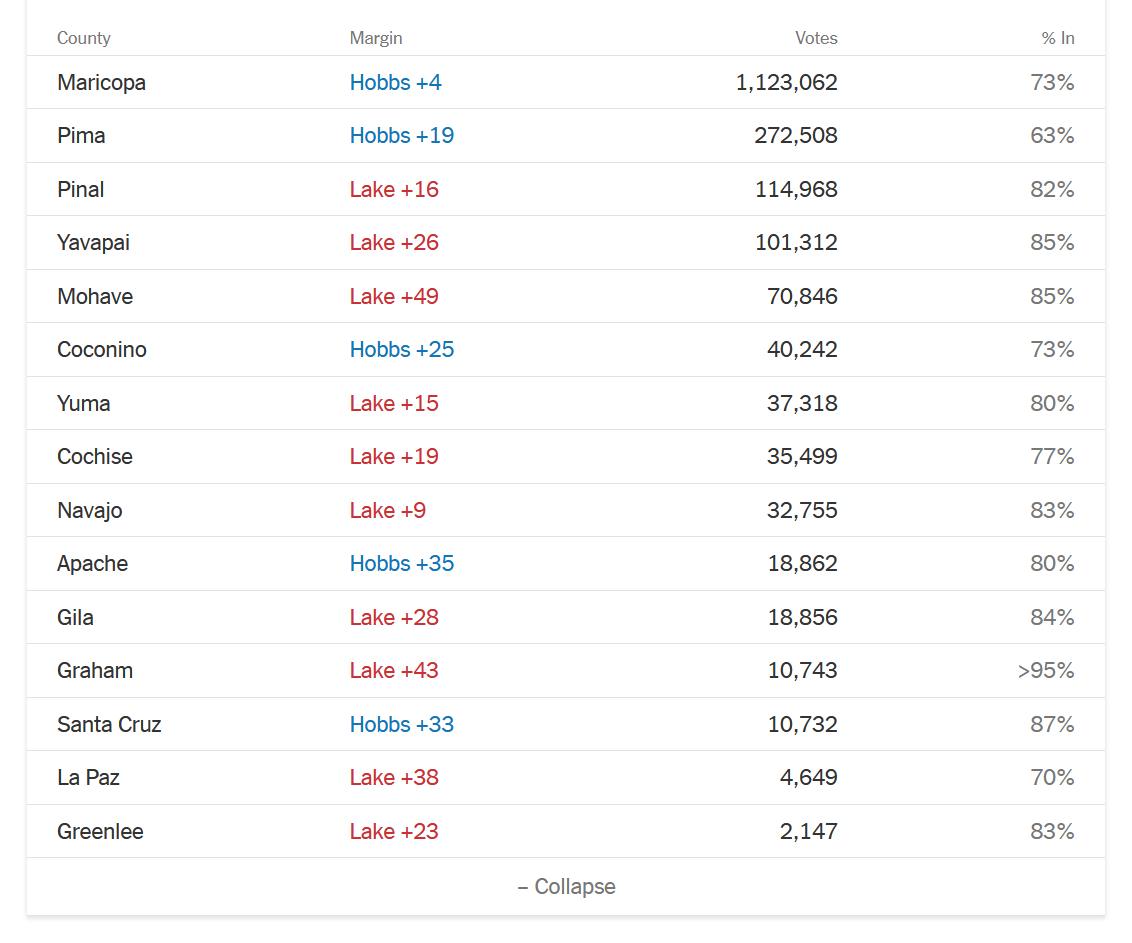
Task: Click the Margin column header
Action: pyautogui.click(x=376, y=38)
